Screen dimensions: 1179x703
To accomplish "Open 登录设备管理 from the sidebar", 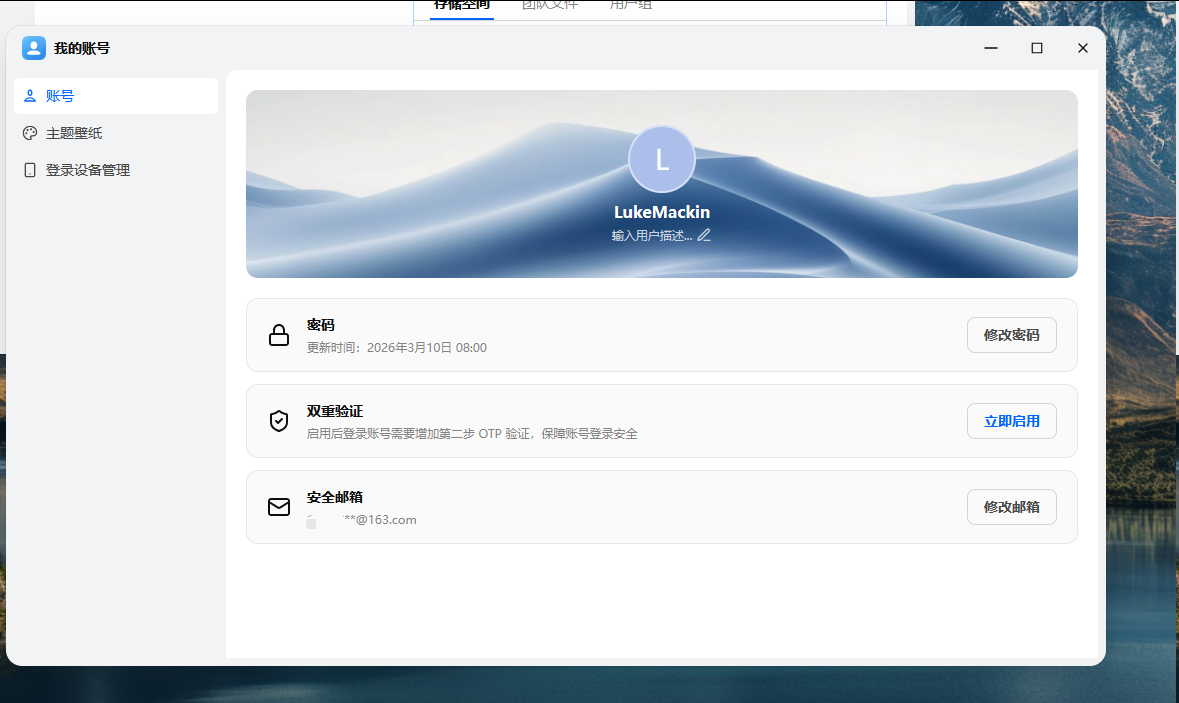I will [x=86, y=169].
